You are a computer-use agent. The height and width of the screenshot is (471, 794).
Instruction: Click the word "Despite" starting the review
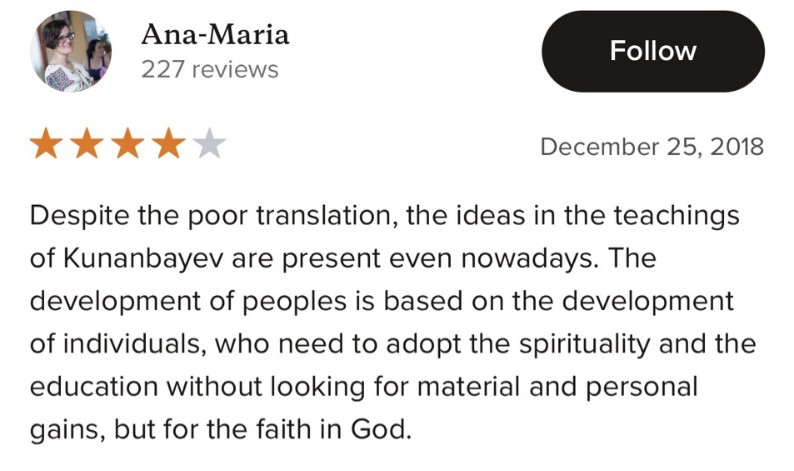pyautogui.click(x=74, y=215)
